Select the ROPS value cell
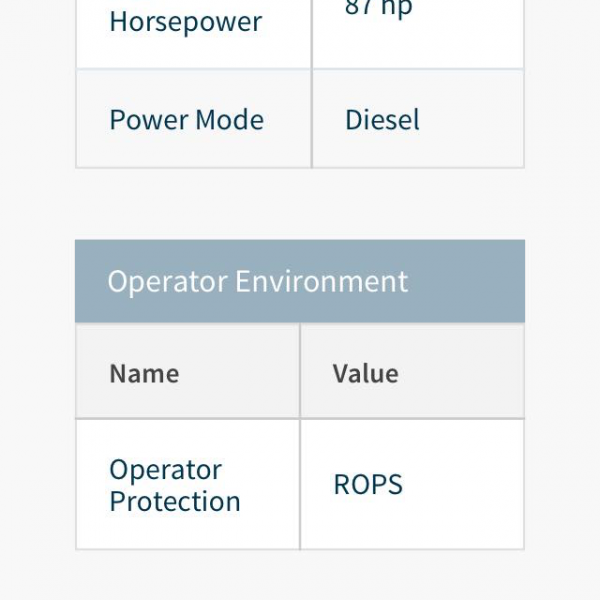The width and height of the screenshot is (600, 600). pos(412,484)
